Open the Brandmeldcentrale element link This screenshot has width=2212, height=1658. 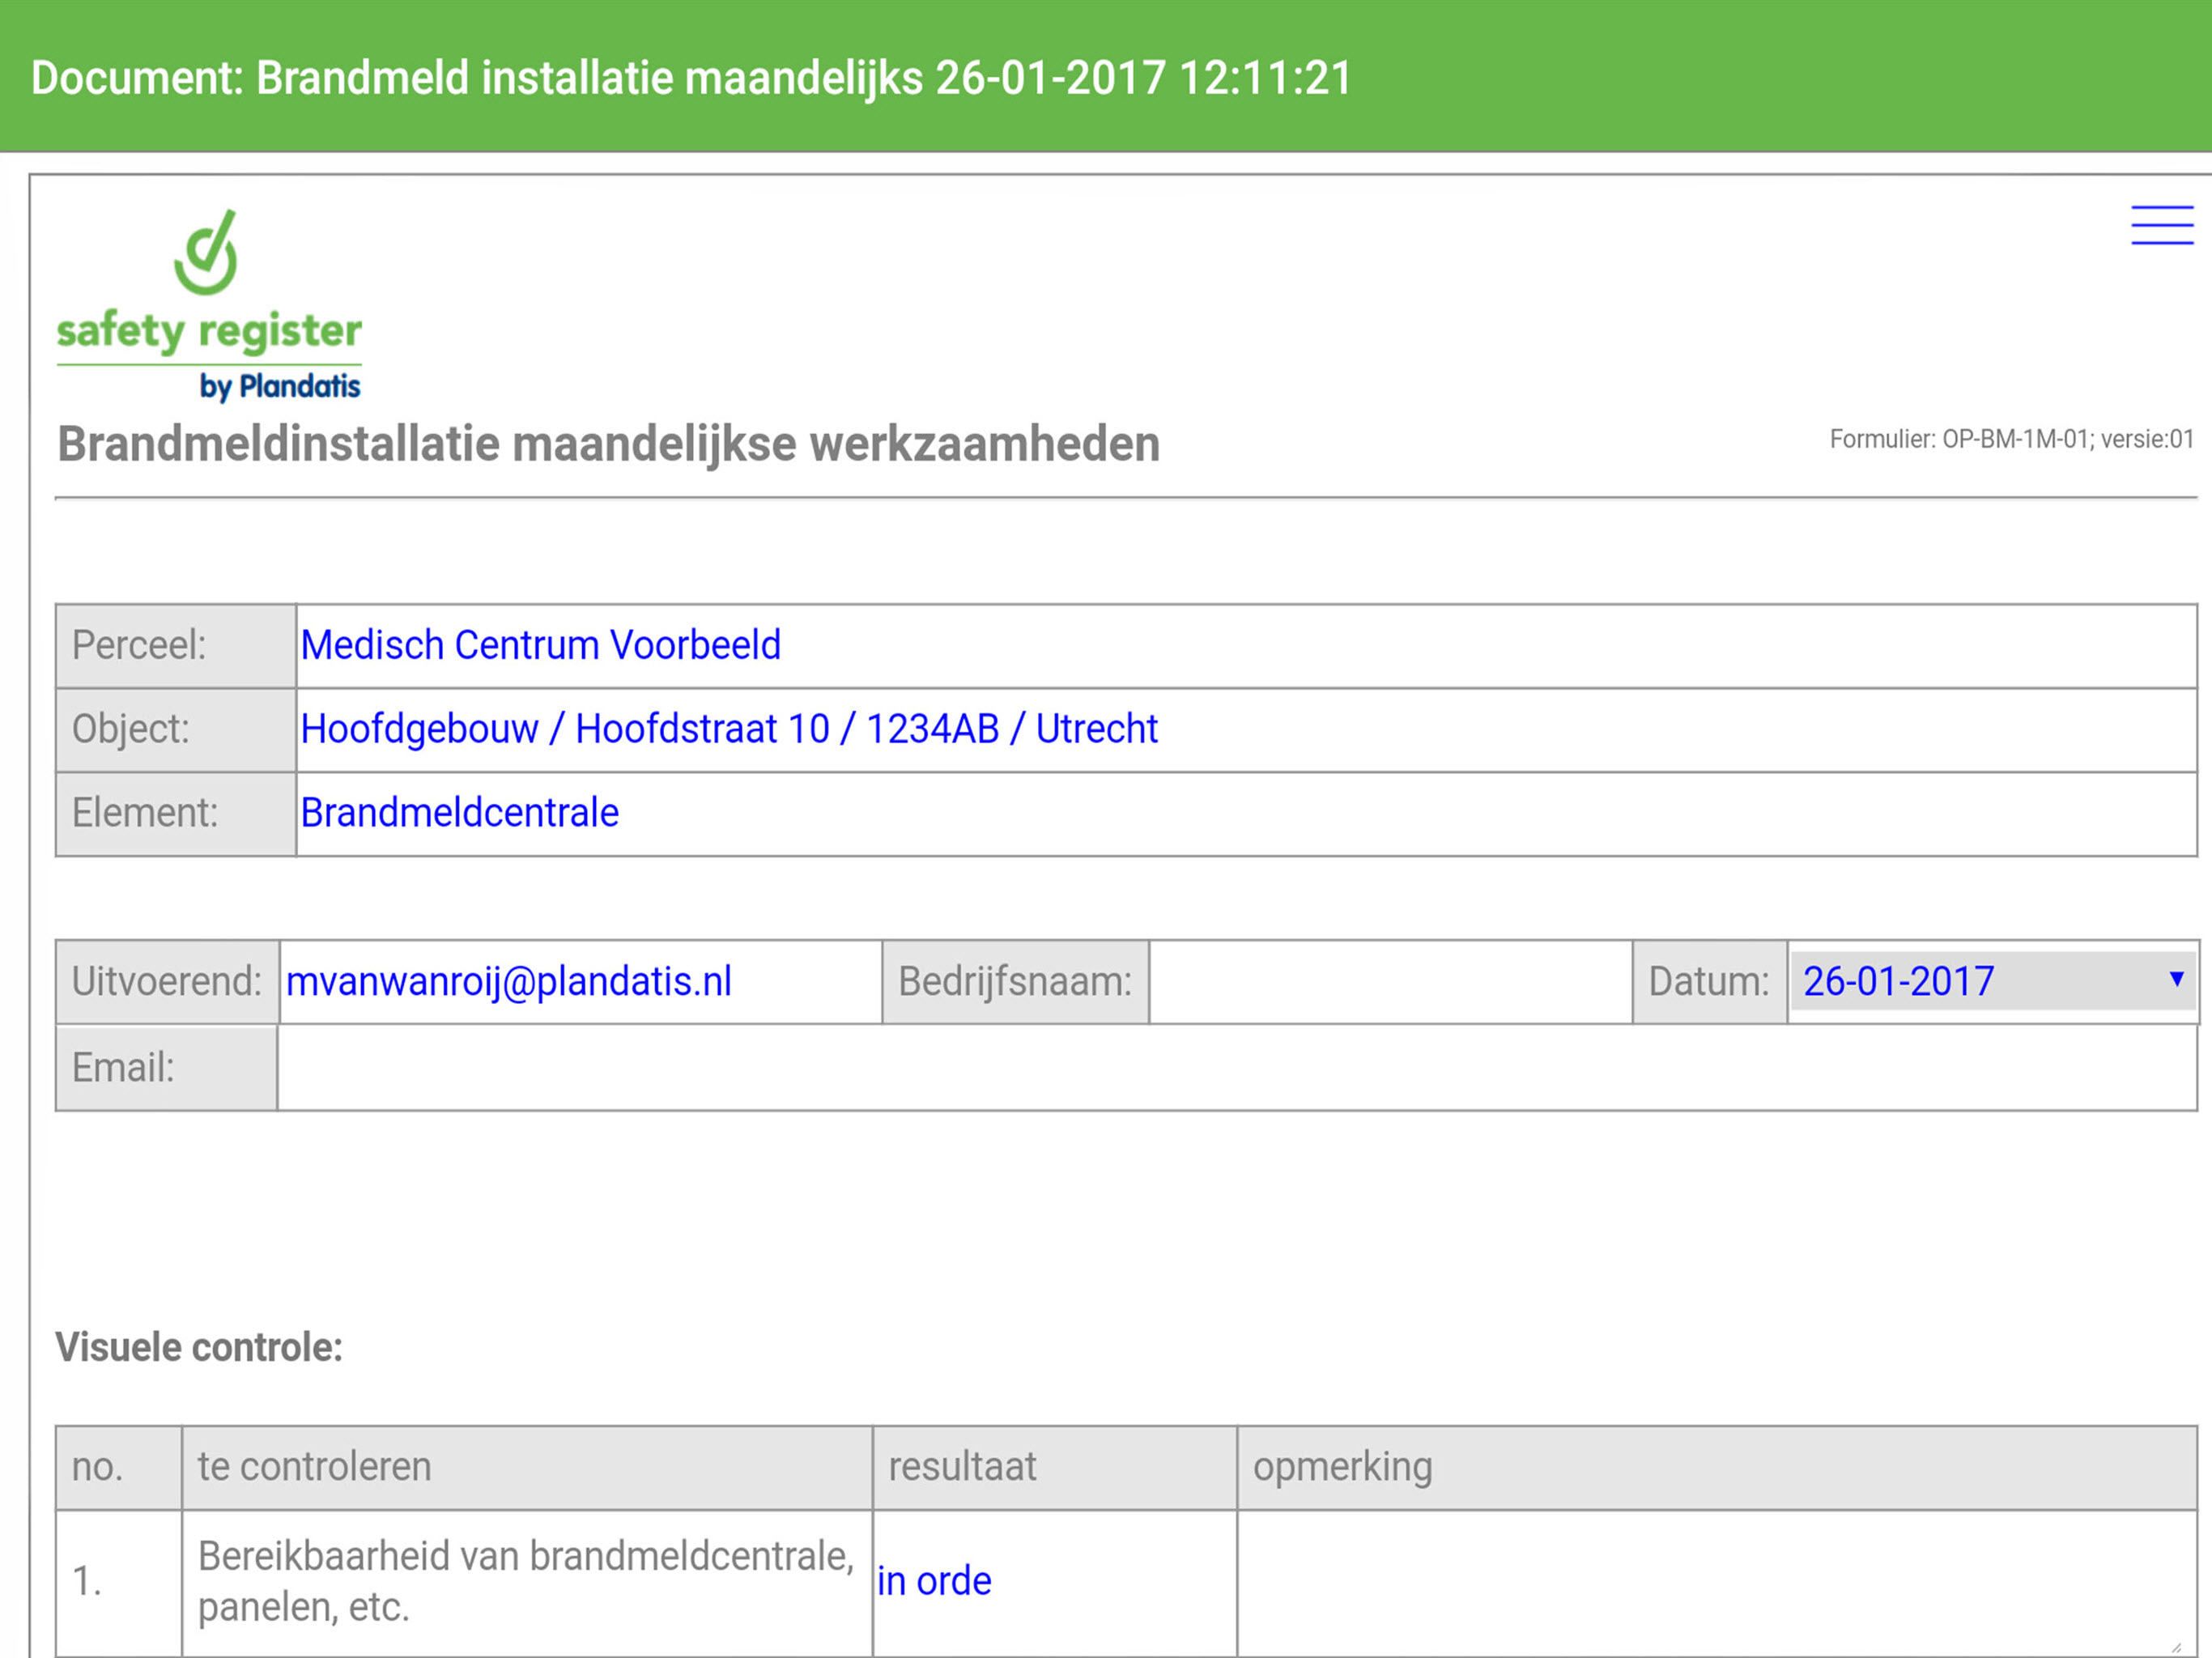tap(459, 812)
